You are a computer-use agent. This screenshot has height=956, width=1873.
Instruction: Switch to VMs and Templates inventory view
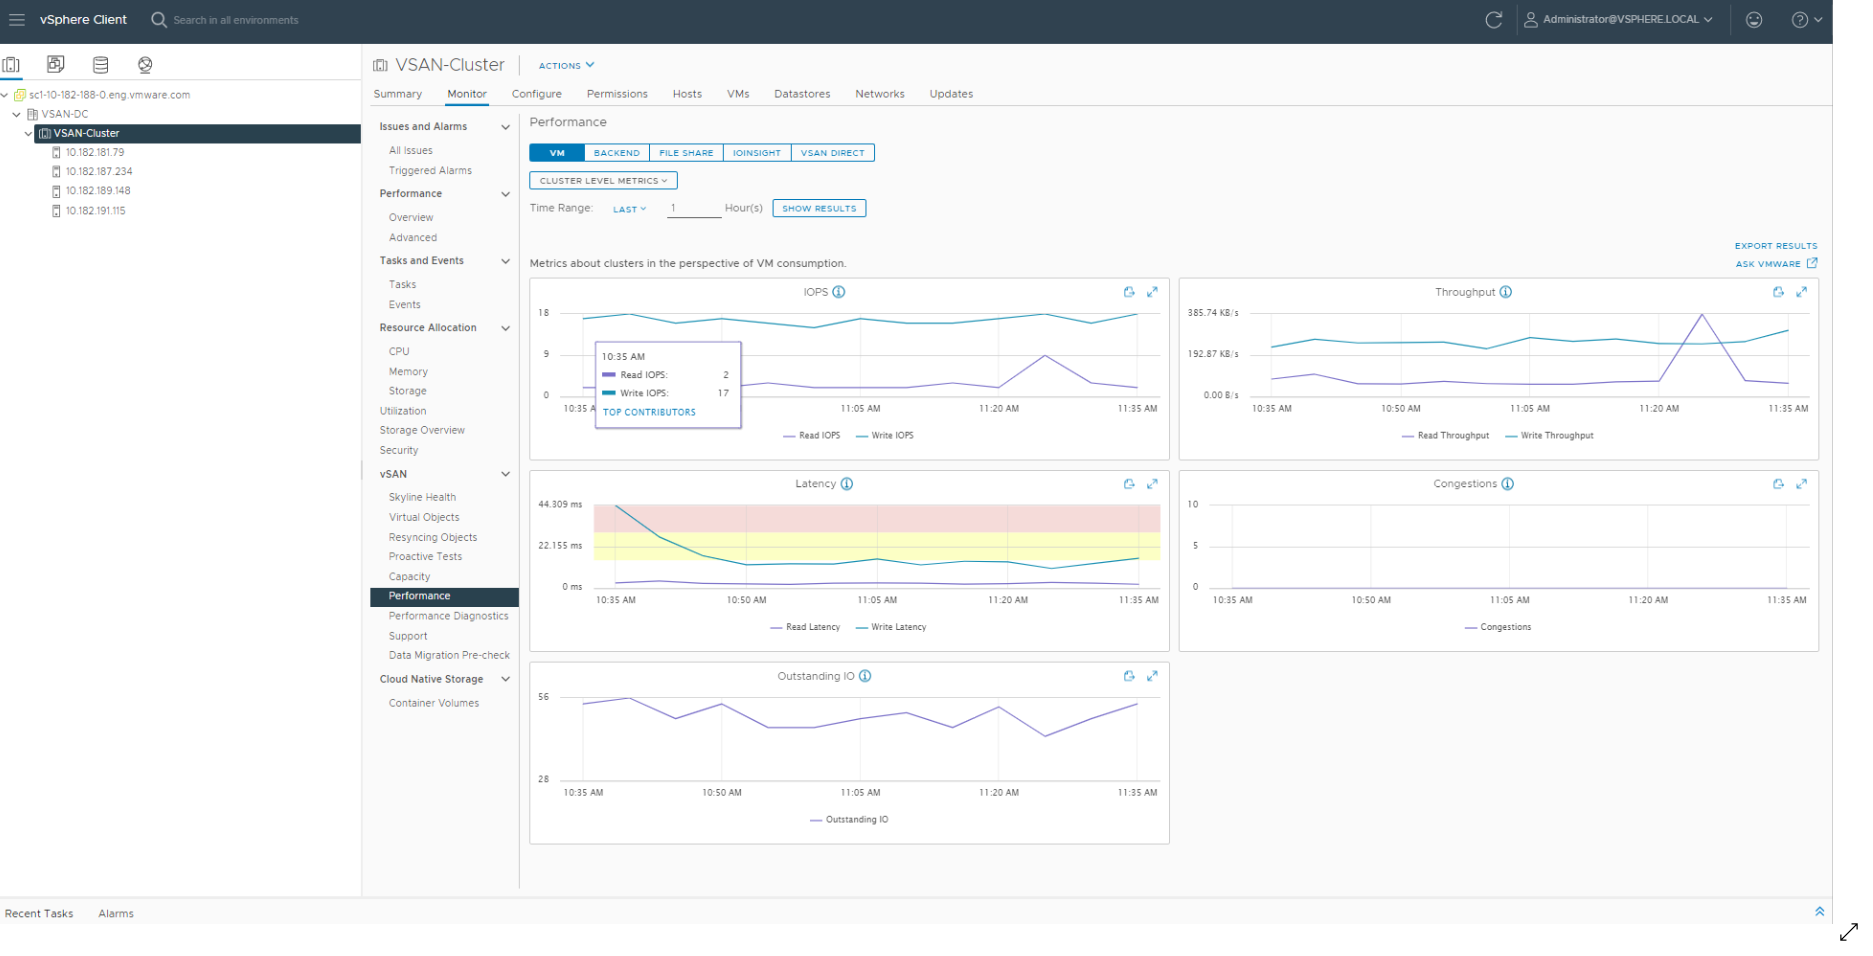(56, 65)
